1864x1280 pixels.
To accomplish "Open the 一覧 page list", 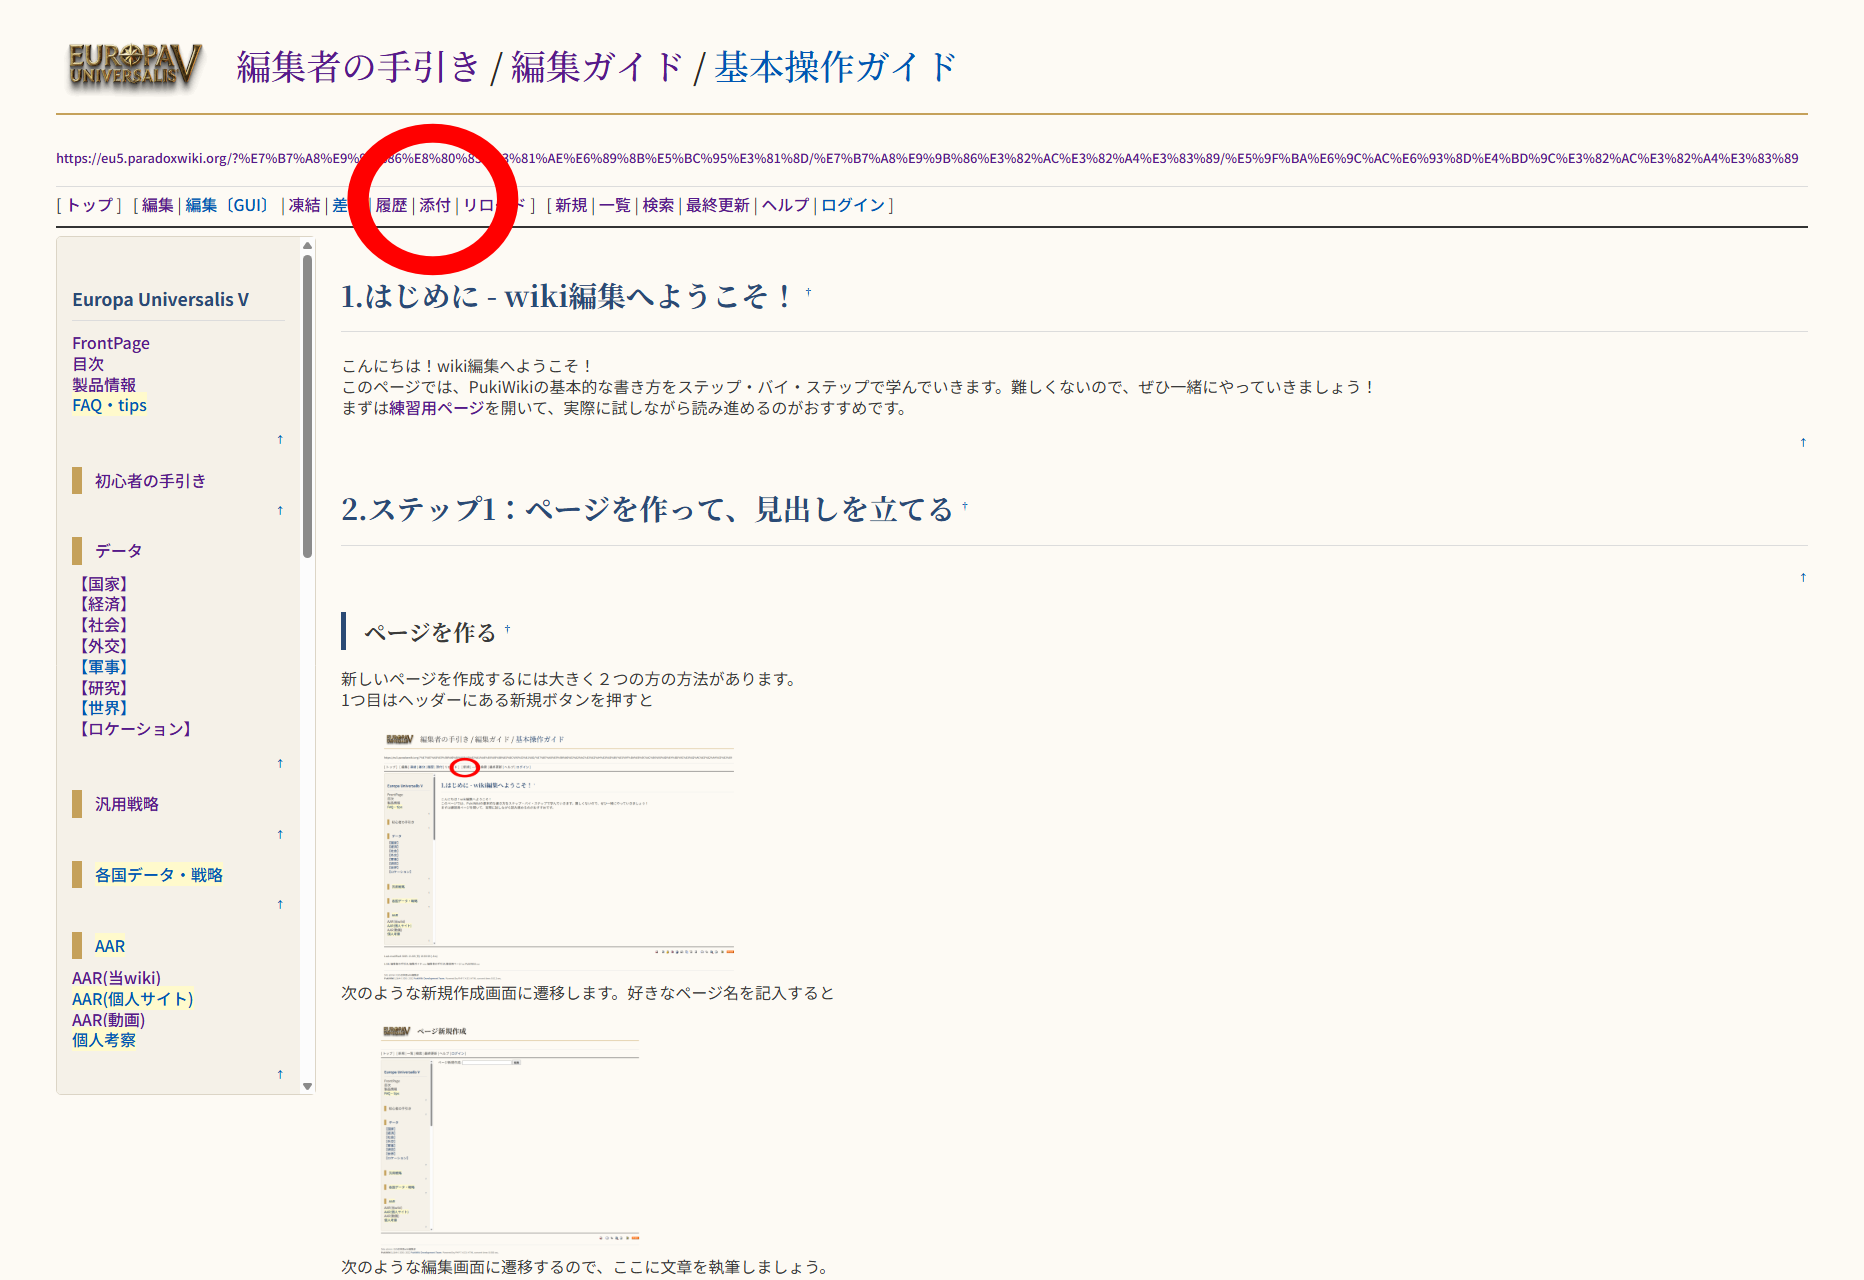I will click(614, 205).
